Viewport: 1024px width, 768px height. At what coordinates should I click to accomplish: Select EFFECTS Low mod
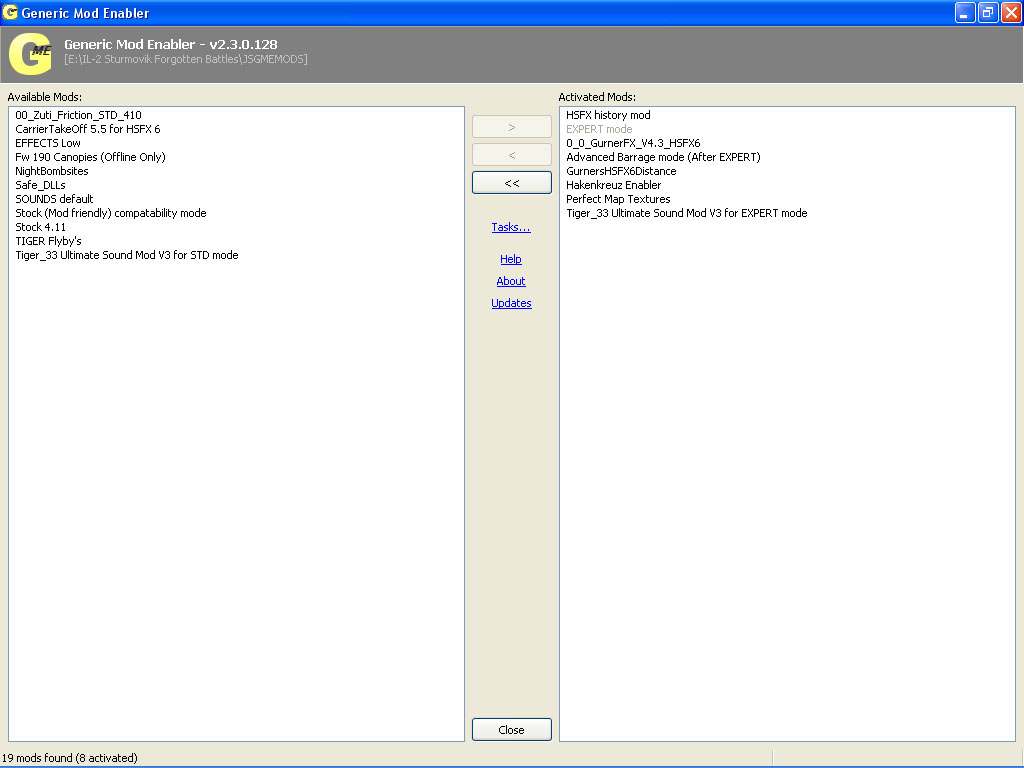tap(48, 143)
